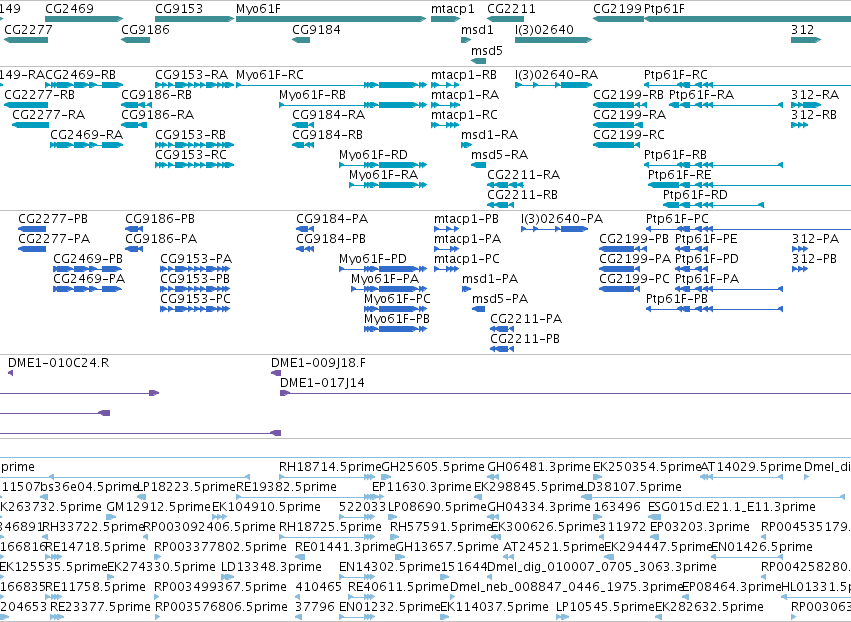The image size is (851, 622).
Task: Click the Myo61F-RA transcript label
Action: tap(383, 175)
